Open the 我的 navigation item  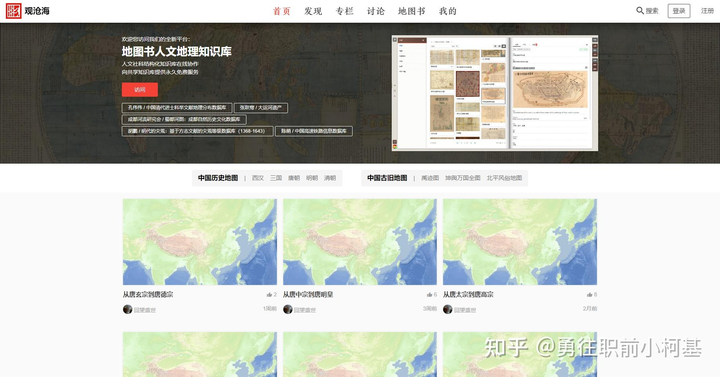click(x=448, y=11)
